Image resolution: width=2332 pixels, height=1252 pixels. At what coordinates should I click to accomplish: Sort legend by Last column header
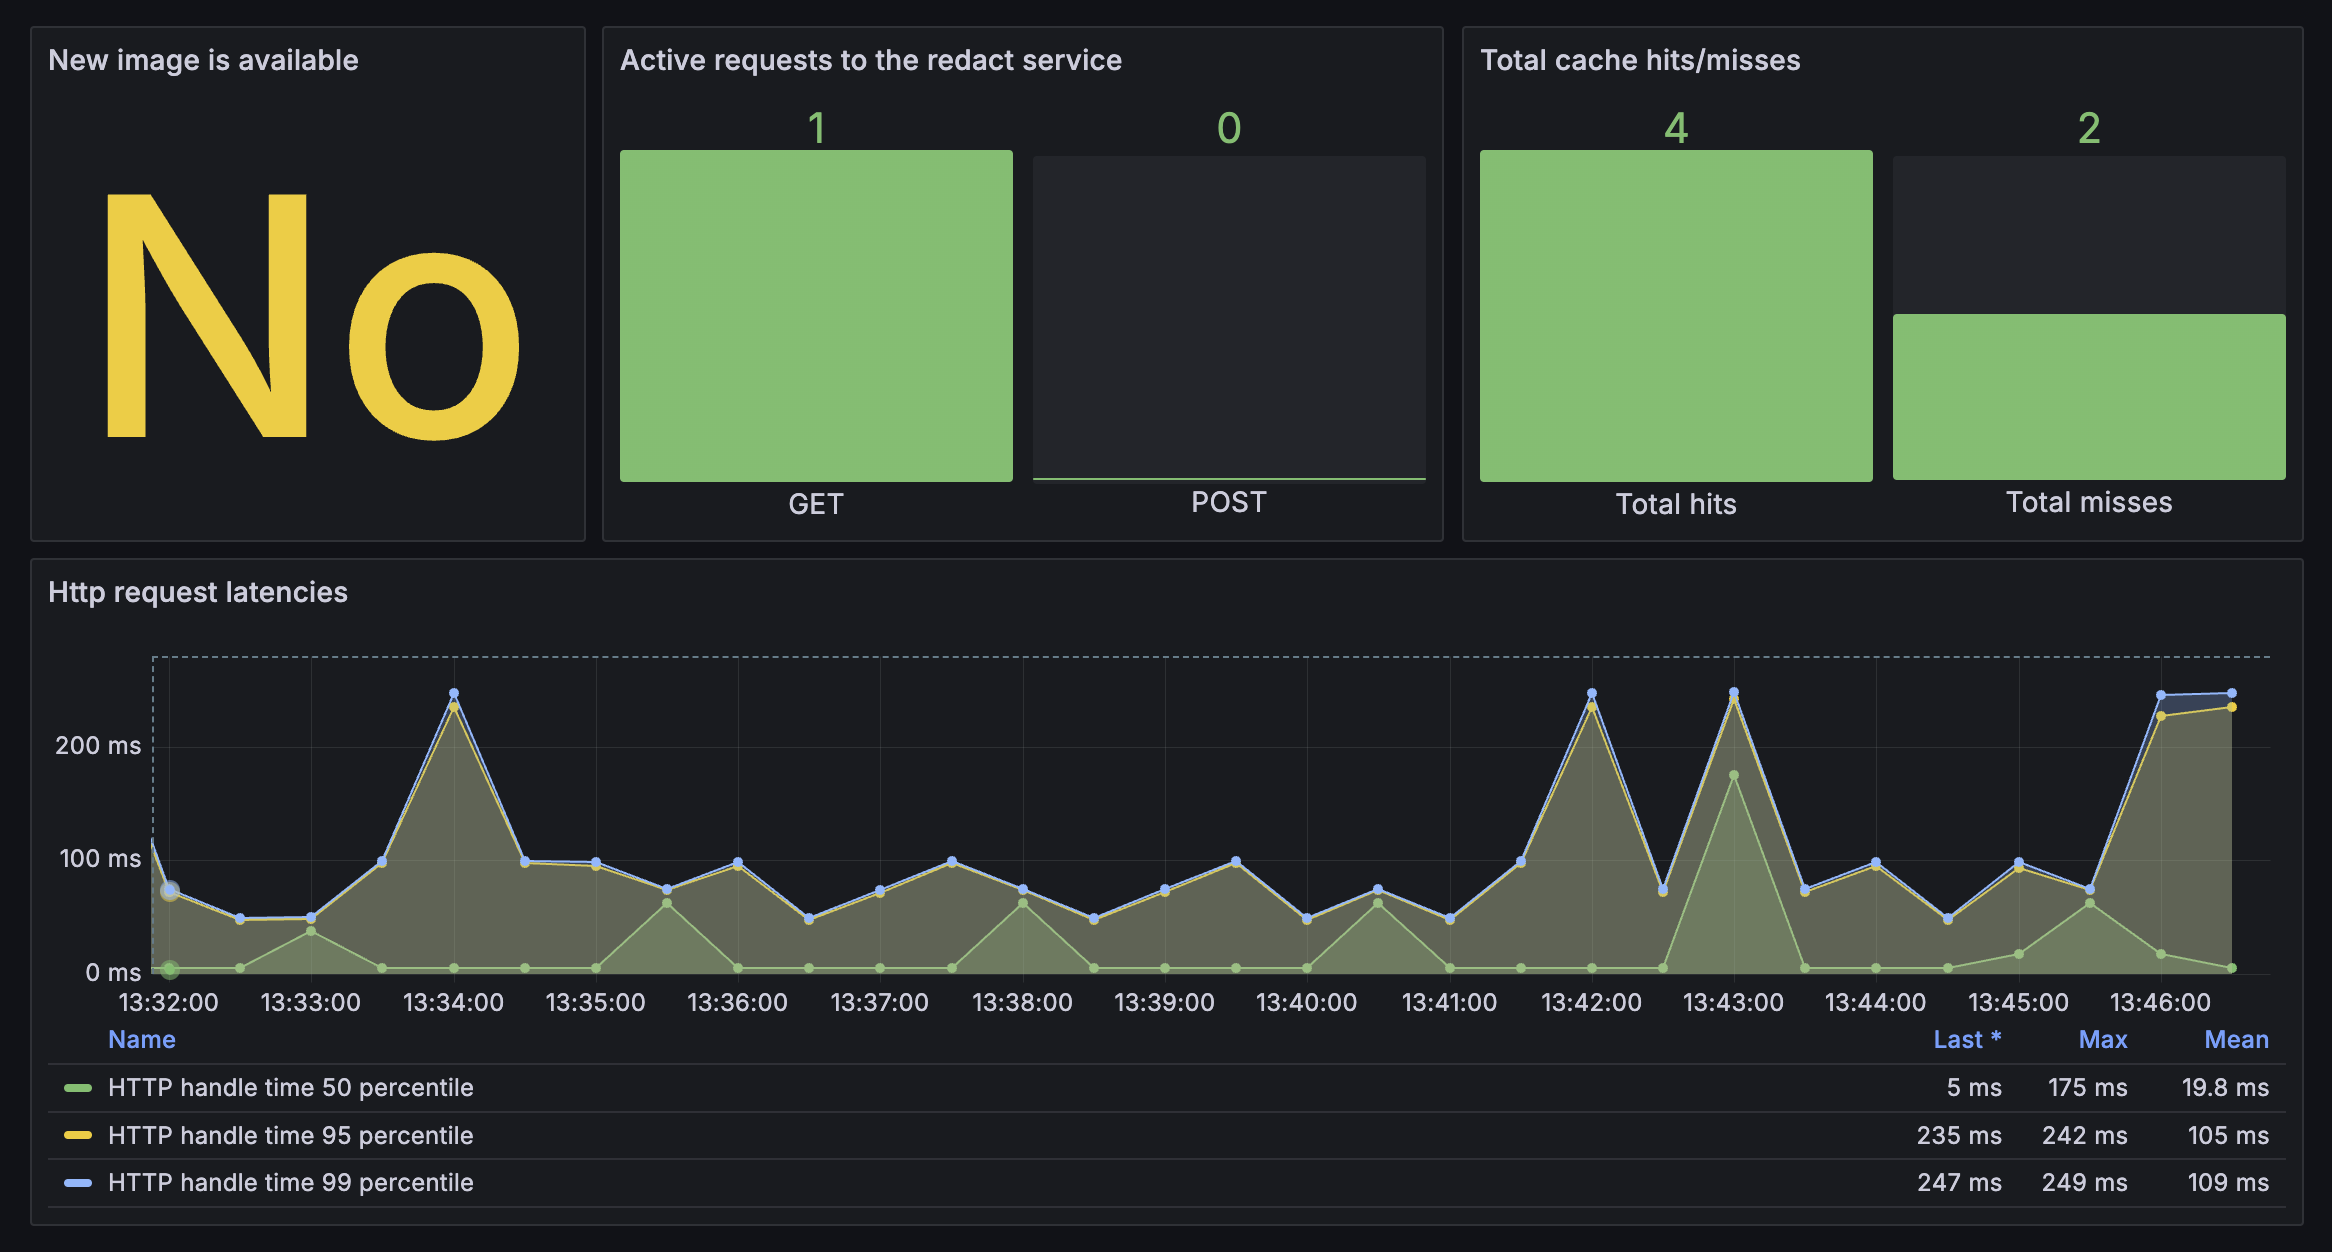tap(1965, 1040)
